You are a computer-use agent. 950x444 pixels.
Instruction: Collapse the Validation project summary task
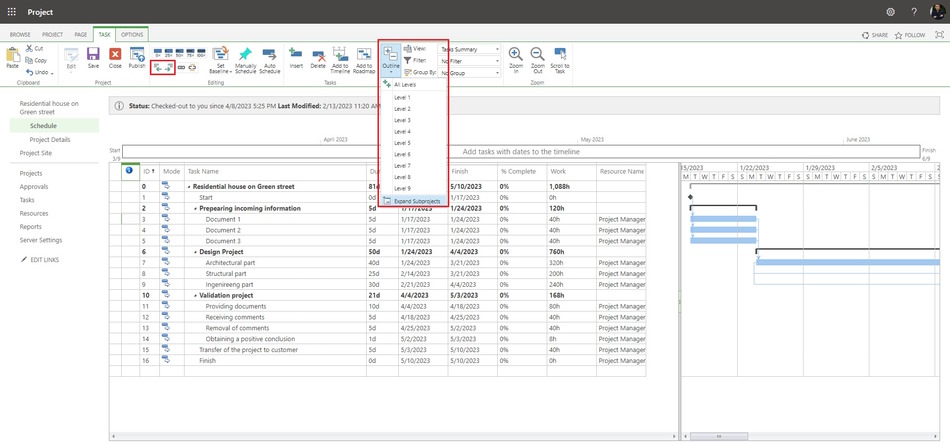195,296
